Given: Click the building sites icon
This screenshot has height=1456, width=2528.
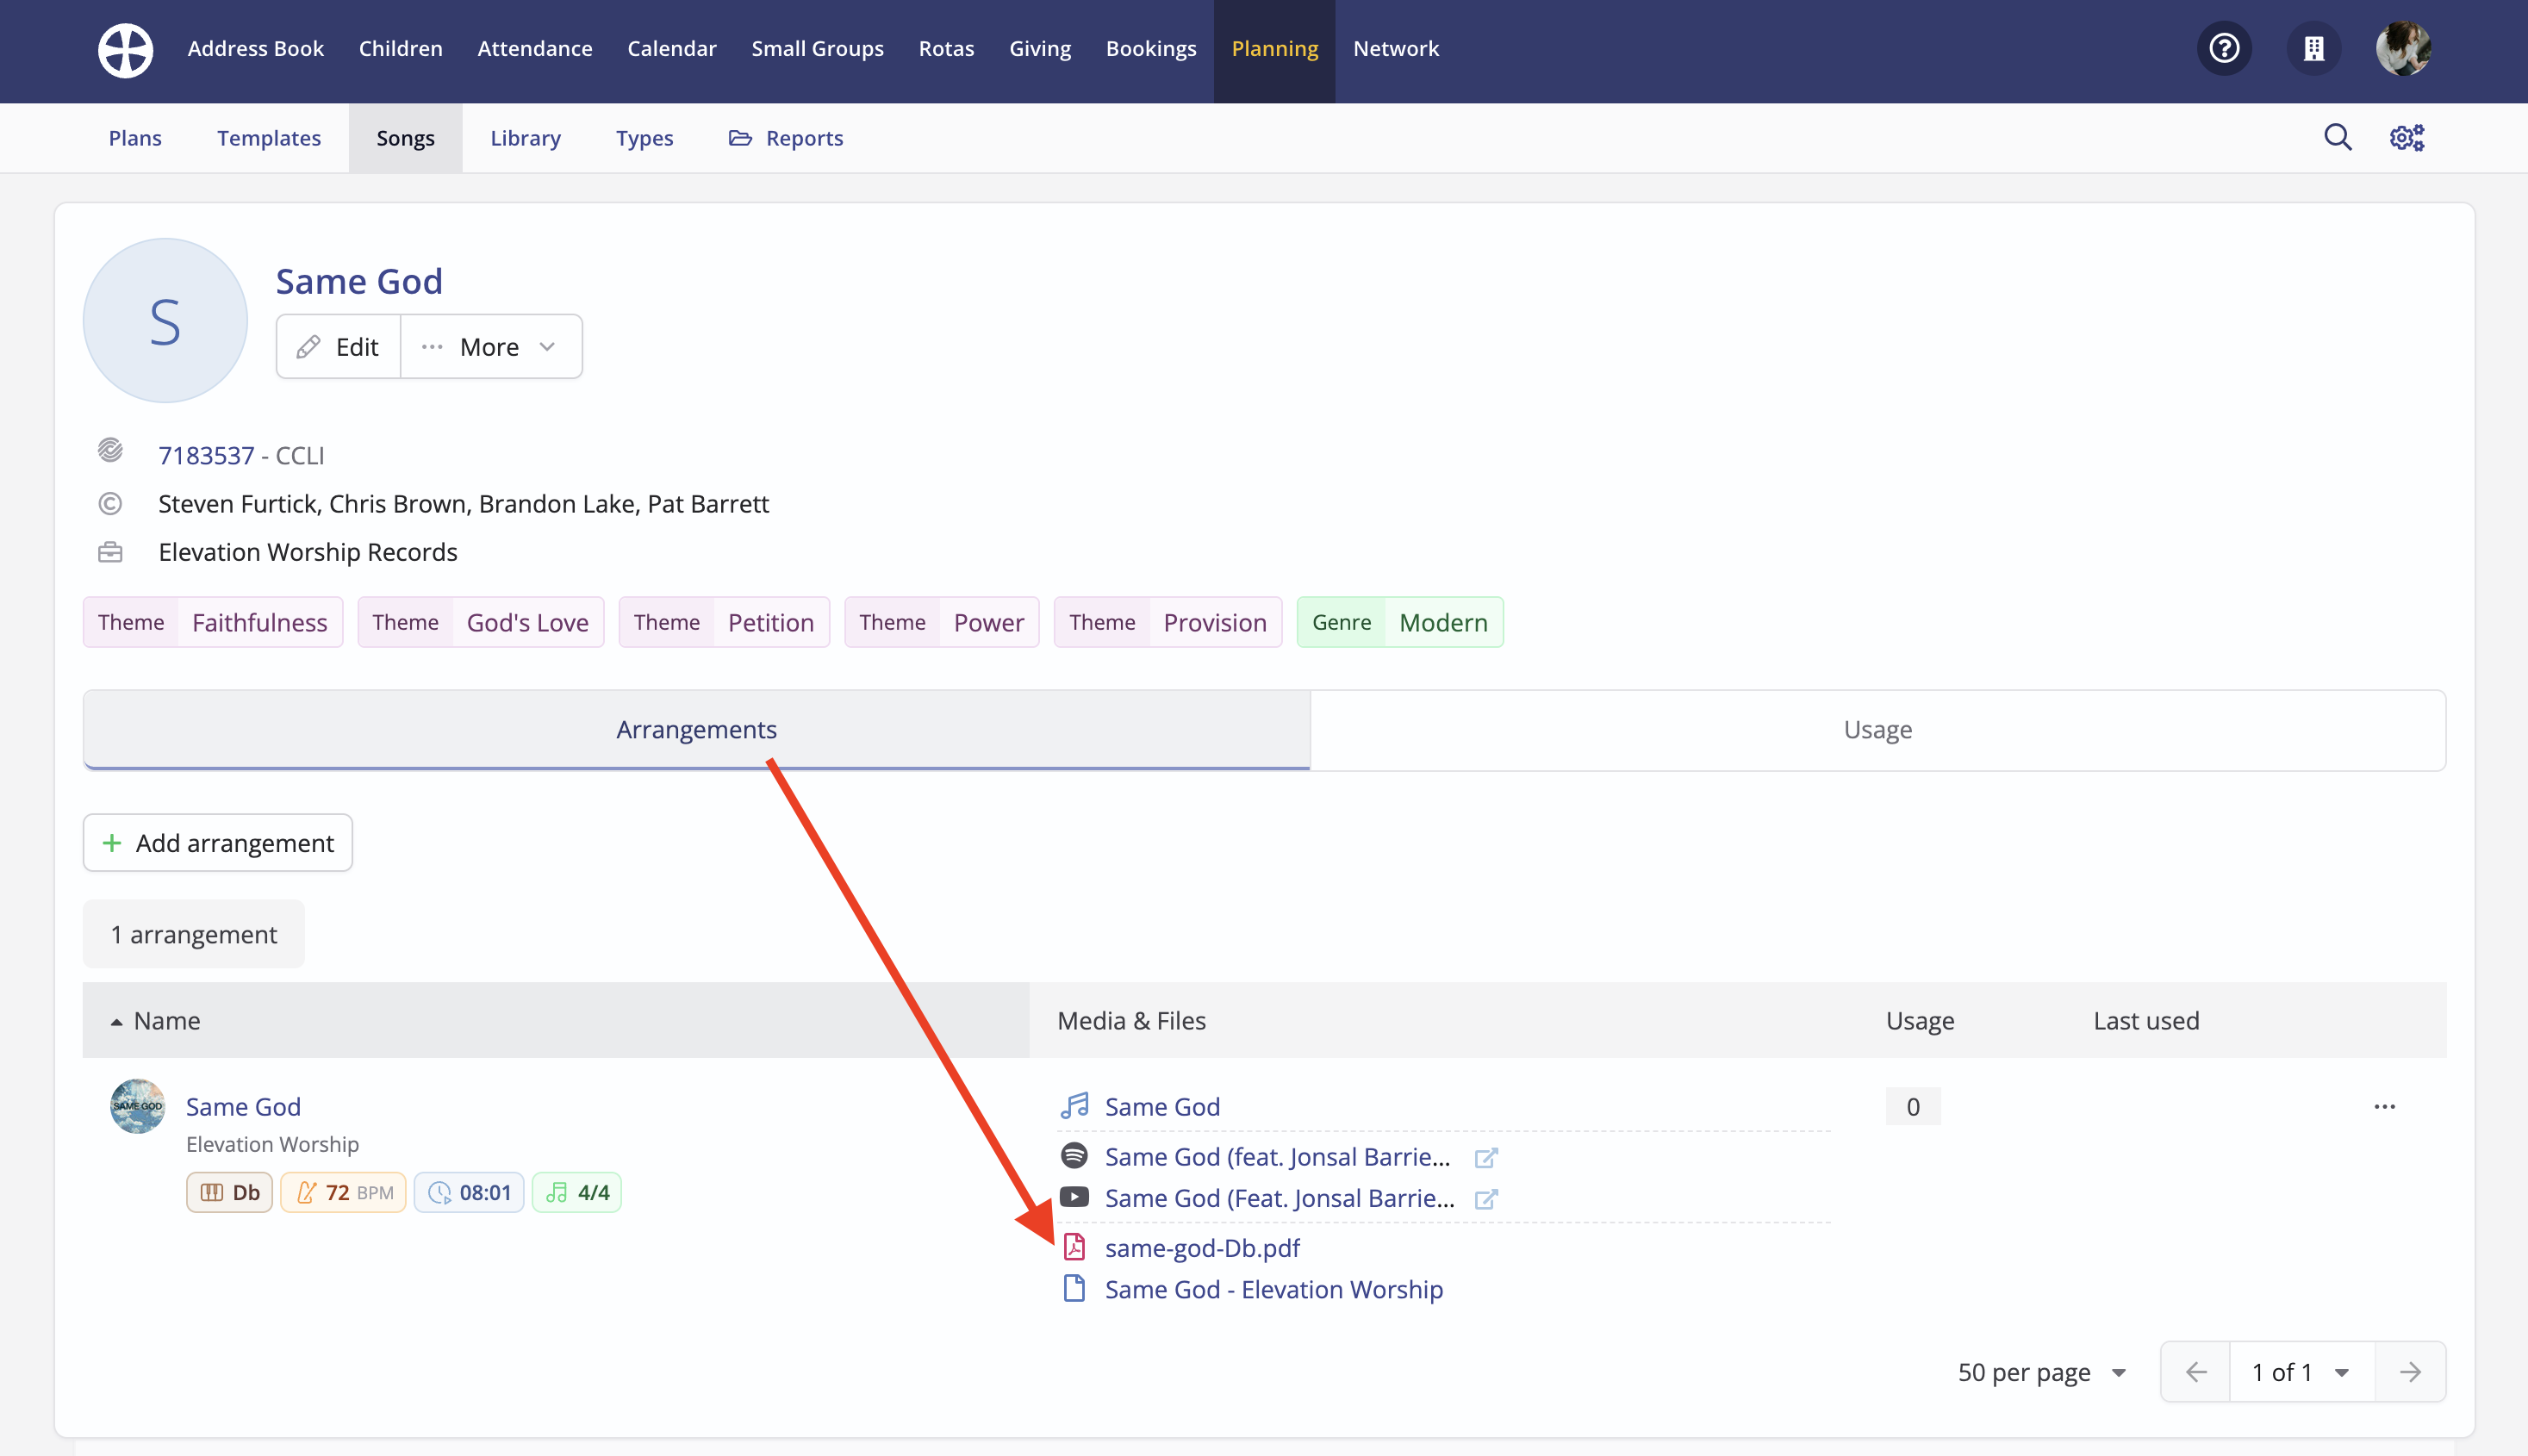Looking at the screenshot, I should (x=2313, y=48).
